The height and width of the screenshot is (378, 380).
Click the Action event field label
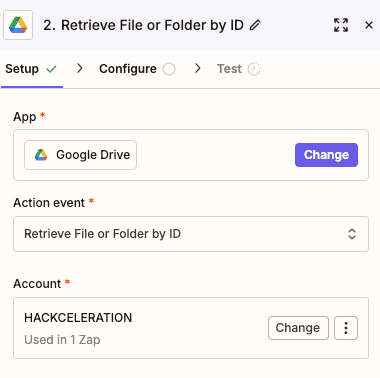click(x=49, y=203)
